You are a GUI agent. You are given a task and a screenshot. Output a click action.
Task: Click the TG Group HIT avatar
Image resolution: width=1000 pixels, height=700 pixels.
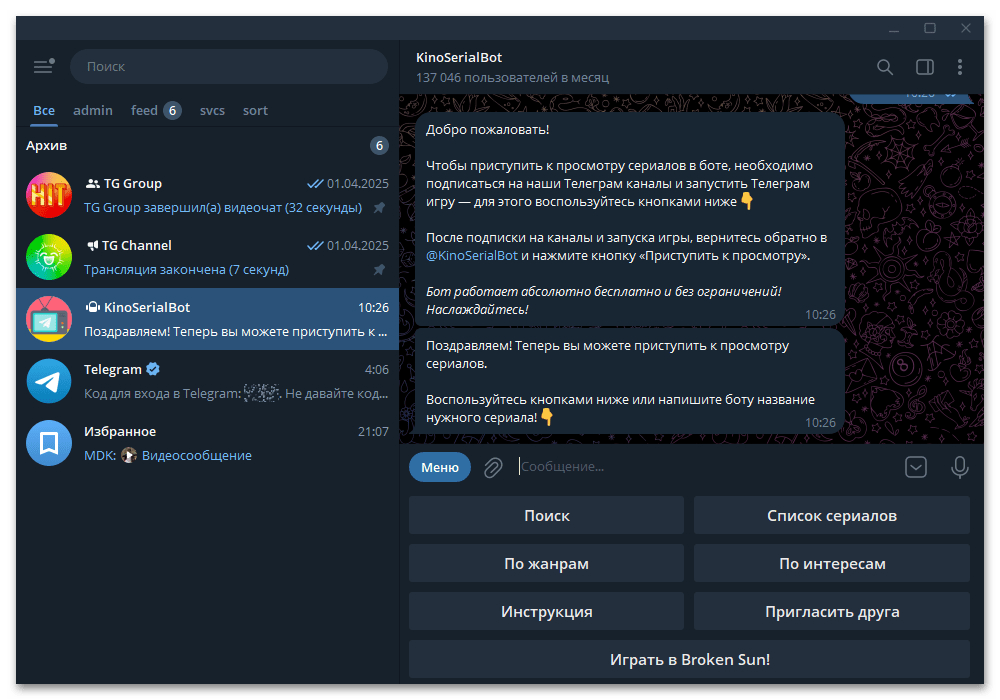pyautogui.click(x=49, y=195)
